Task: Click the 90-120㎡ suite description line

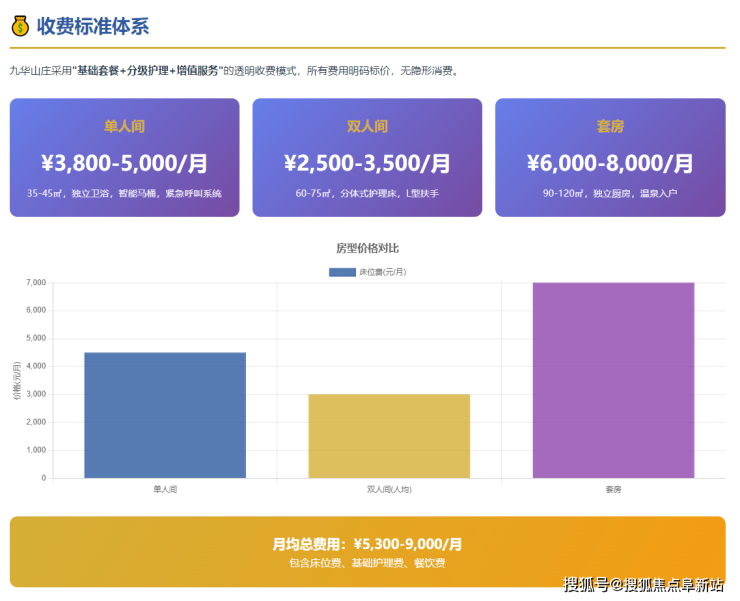Action: (x=610, y=193)
